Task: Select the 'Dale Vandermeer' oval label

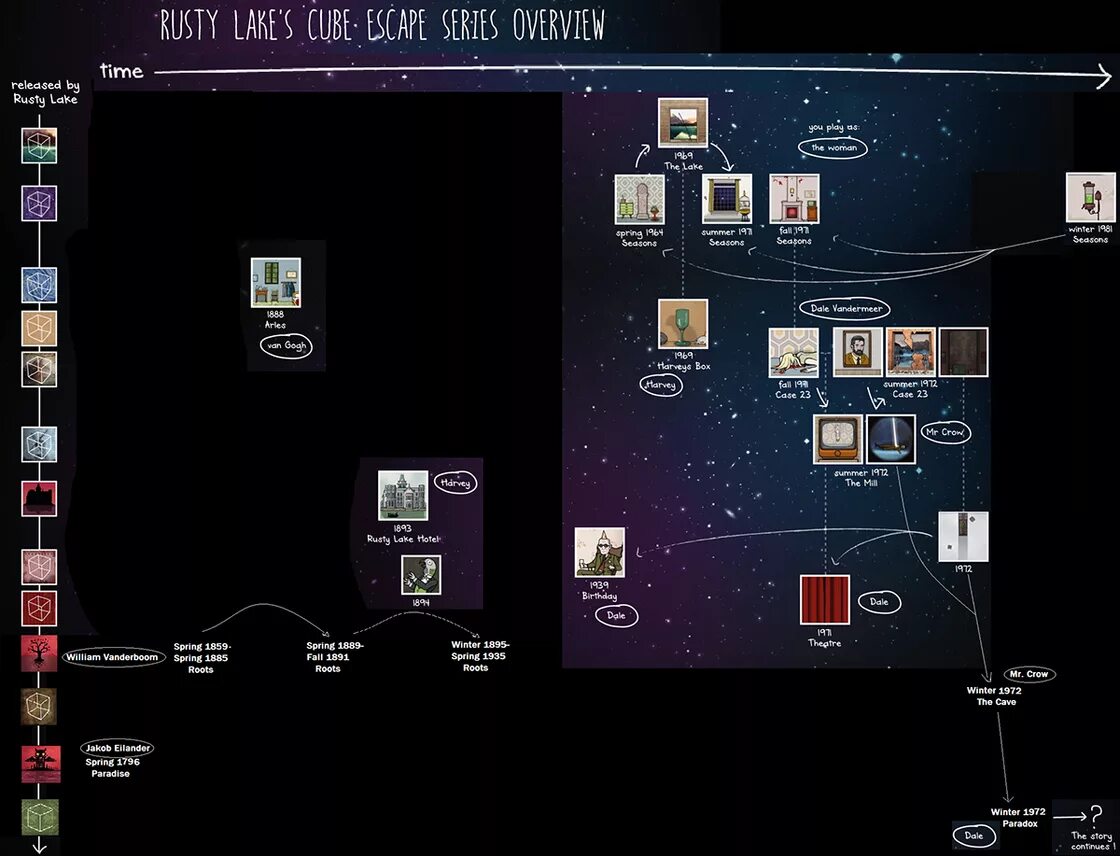Action: (846, 309)
